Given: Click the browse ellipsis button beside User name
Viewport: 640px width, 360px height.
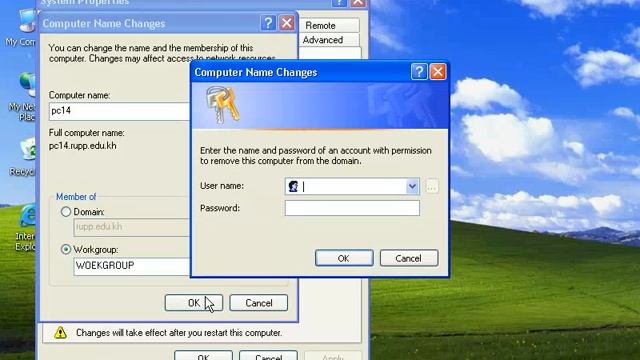Looking at the screenshot, I should (x=432, y=187).
